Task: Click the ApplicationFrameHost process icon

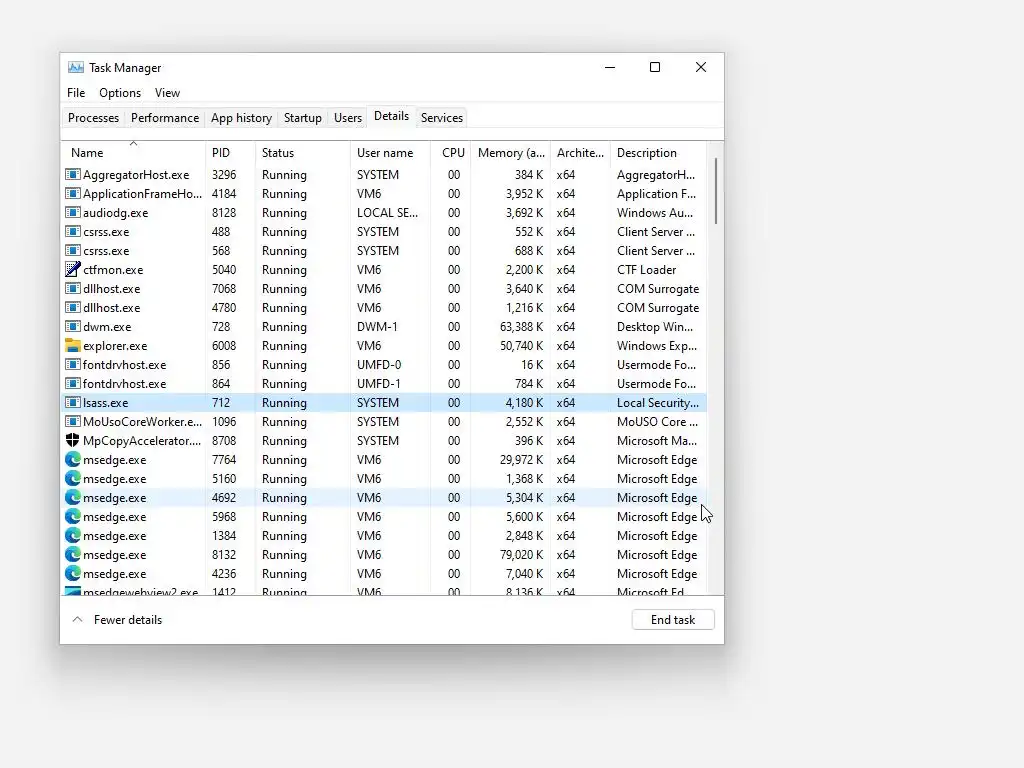Action: coord(72,193)
